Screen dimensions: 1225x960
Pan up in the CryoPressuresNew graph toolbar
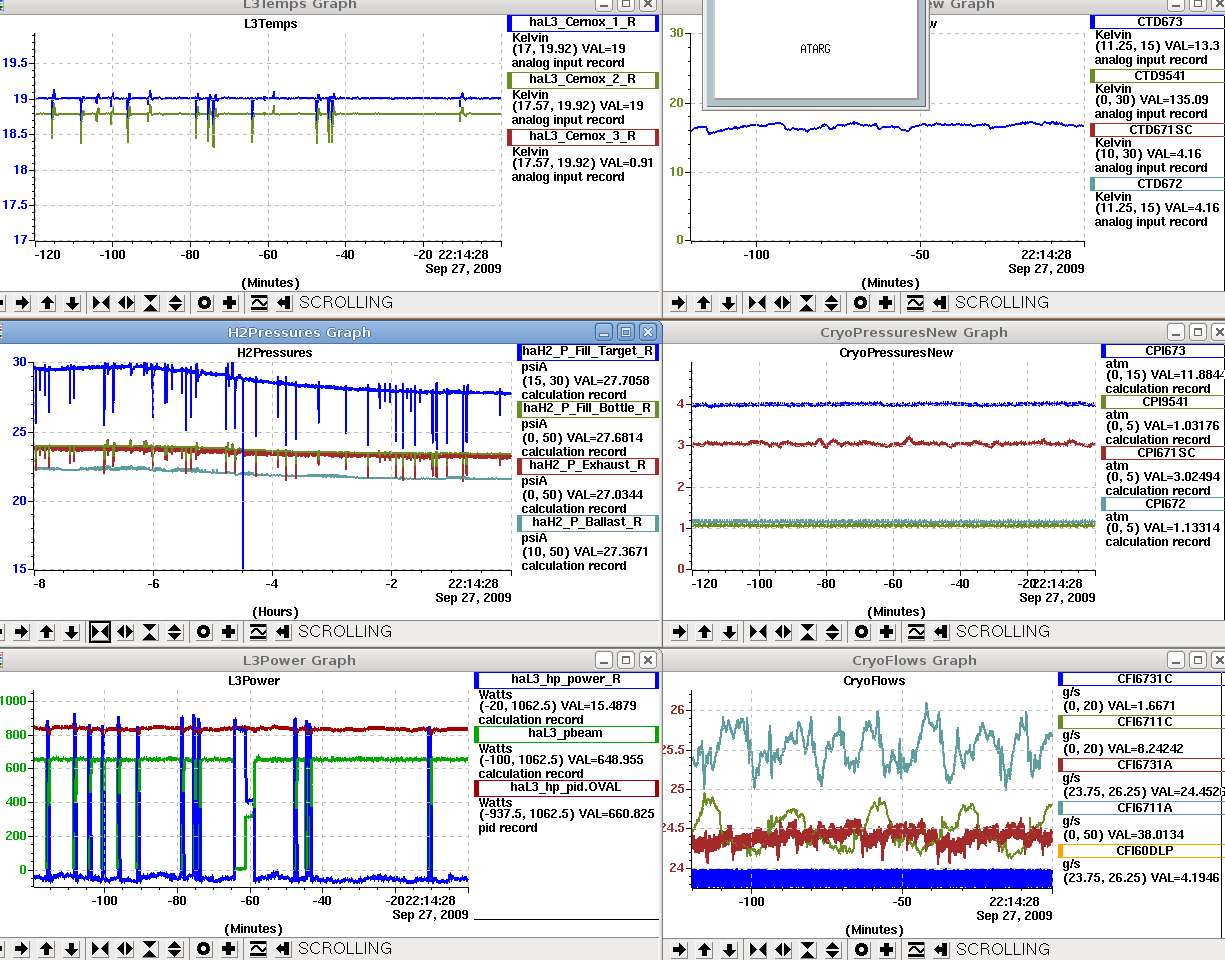(705, 631)
